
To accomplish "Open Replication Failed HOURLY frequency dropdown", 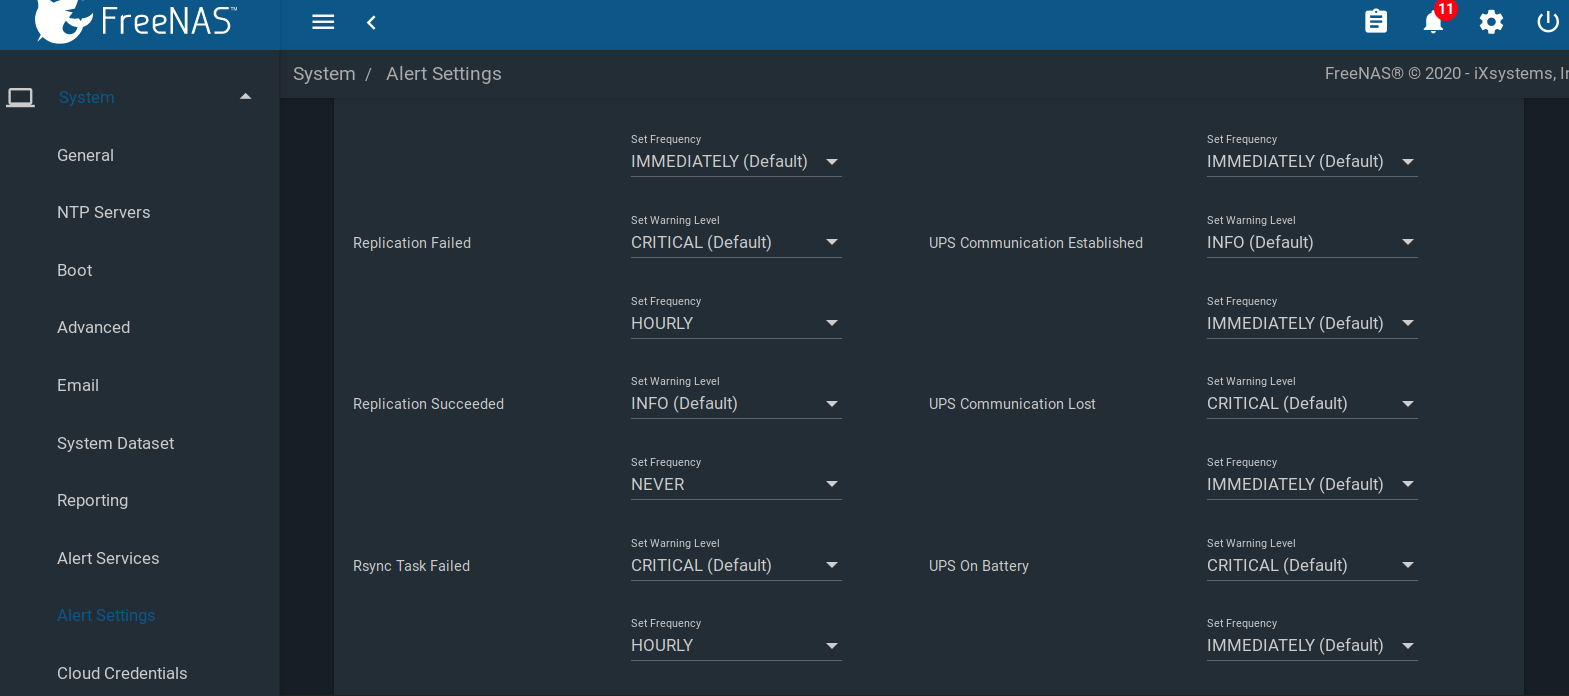I will (x=736, y=323).
